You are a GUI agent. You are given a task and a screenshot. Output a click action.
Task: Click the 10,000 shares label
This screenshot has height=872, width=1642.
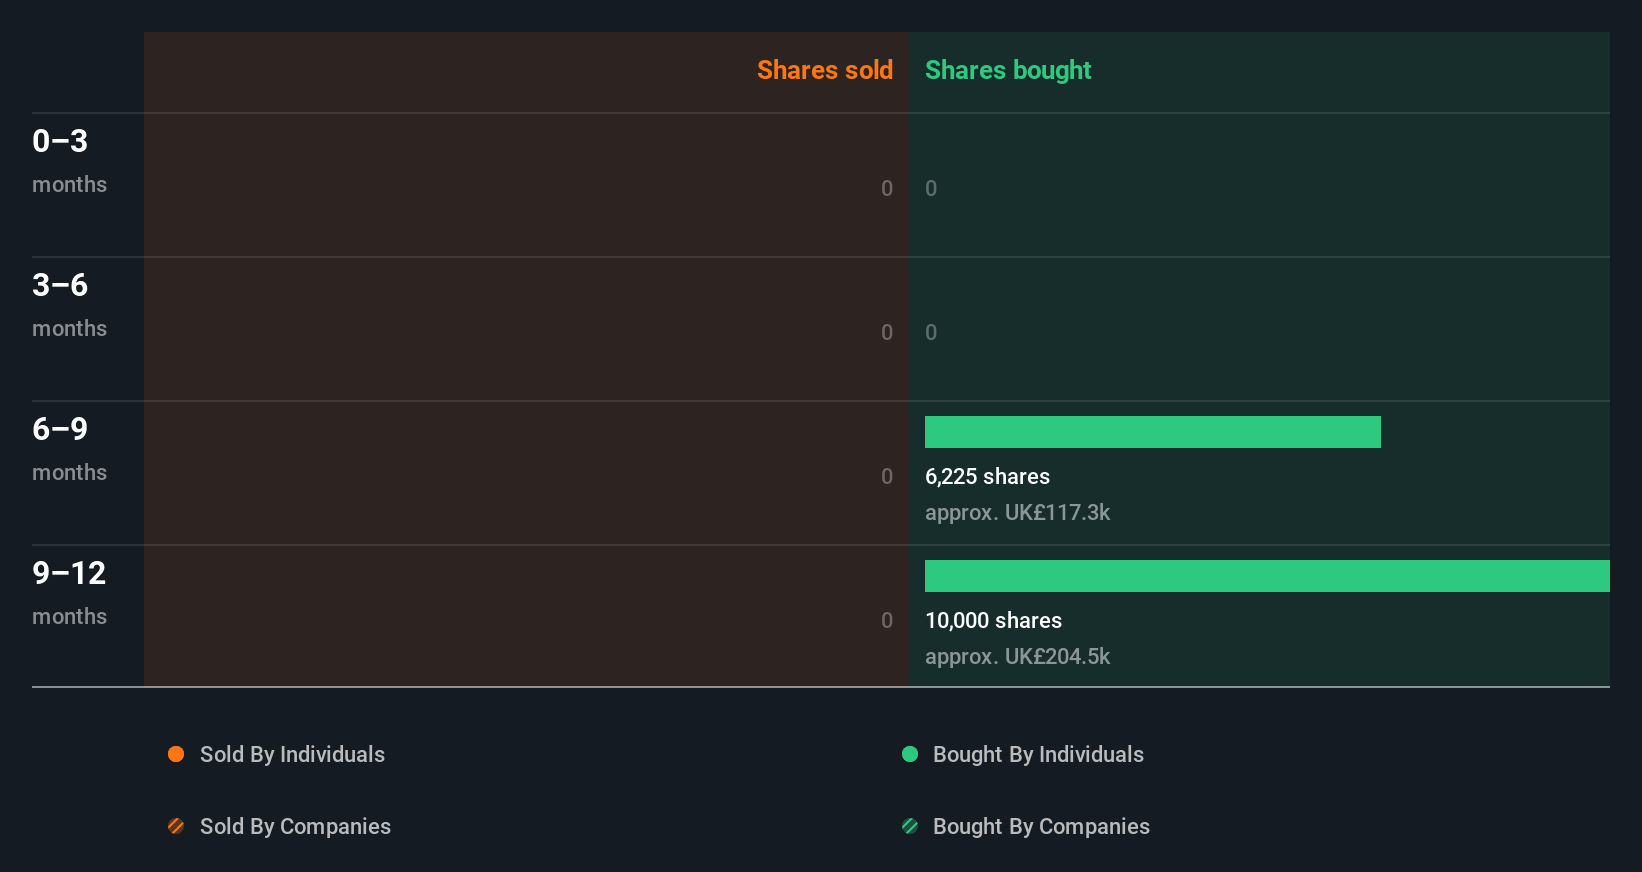pyautogui.click(x=993, y=620)
